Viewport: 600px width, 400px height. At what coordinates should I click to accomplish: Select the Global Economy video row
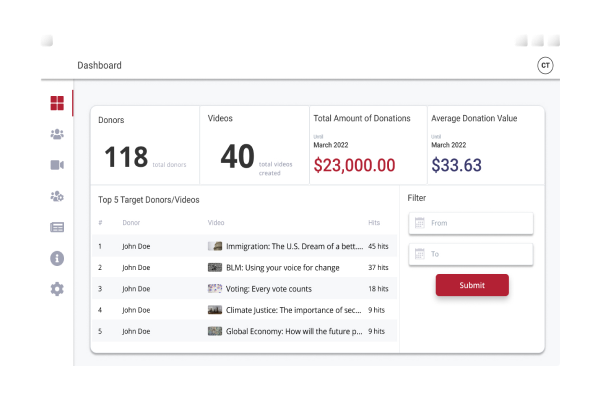click(293, 331)
